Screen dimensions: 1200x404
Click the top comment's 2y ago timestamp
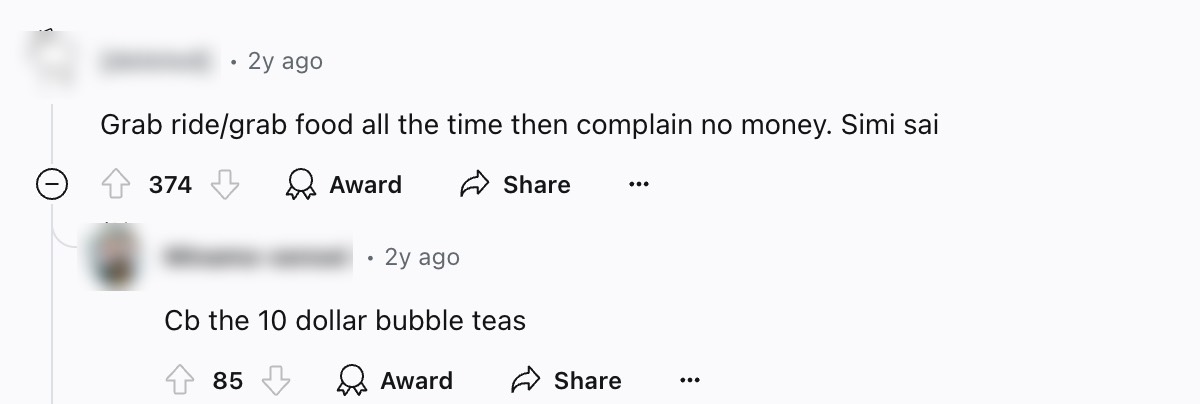coord(285,62)
